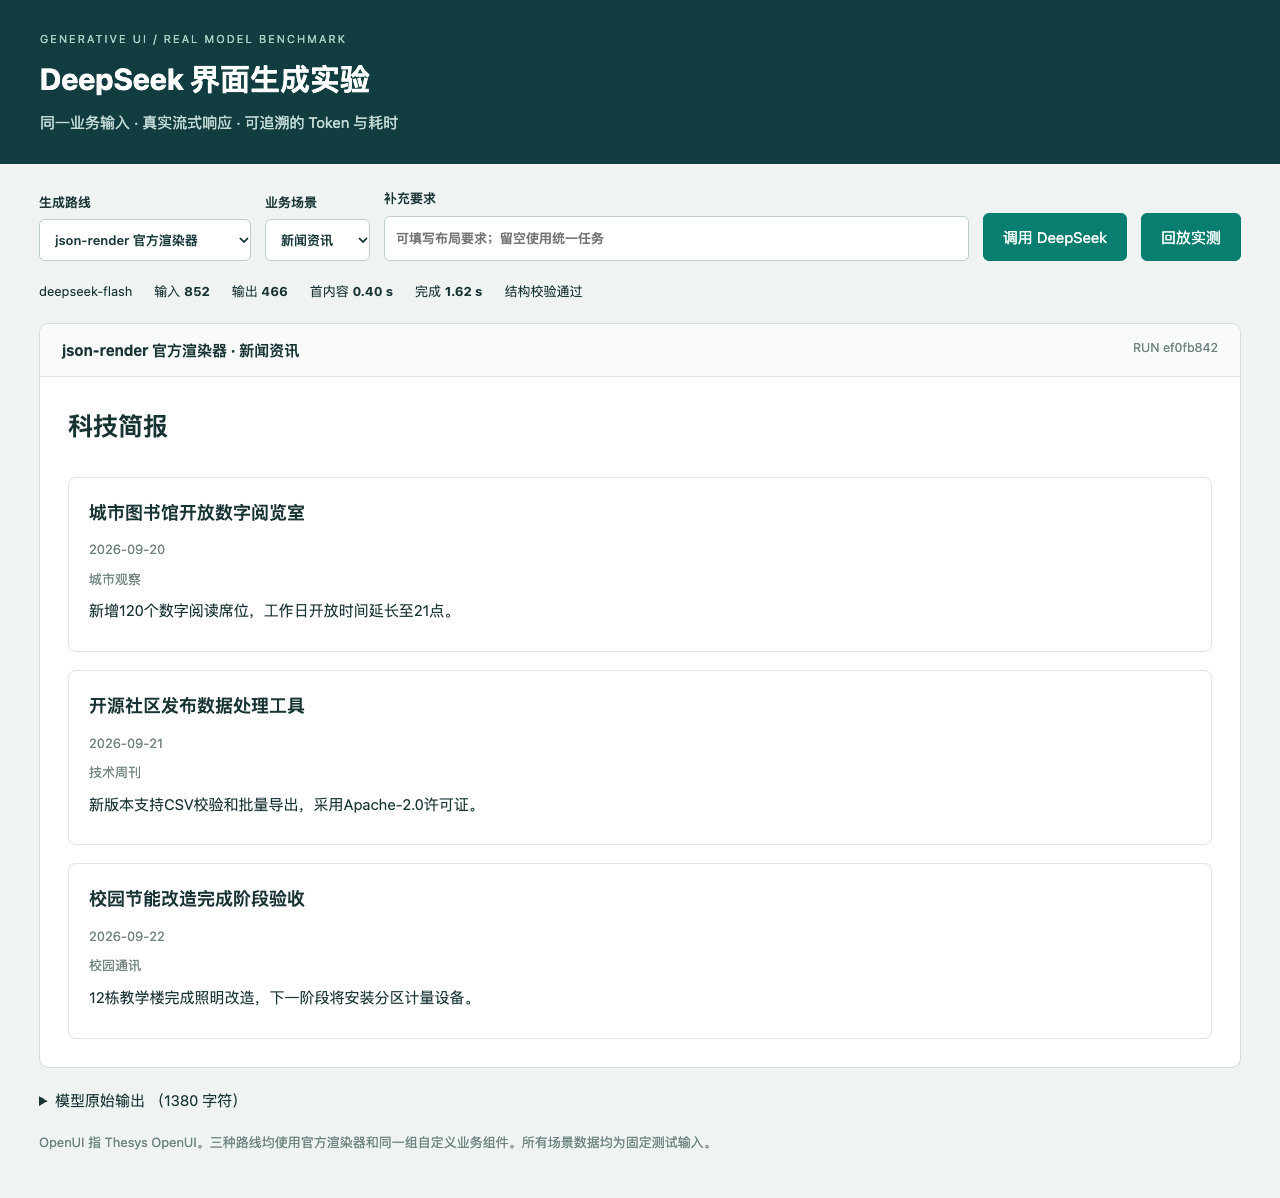Open the 生成路线 json-render dropdown
The width and height of the screenshot is (1280, 1198).
[x=145, y=240]
